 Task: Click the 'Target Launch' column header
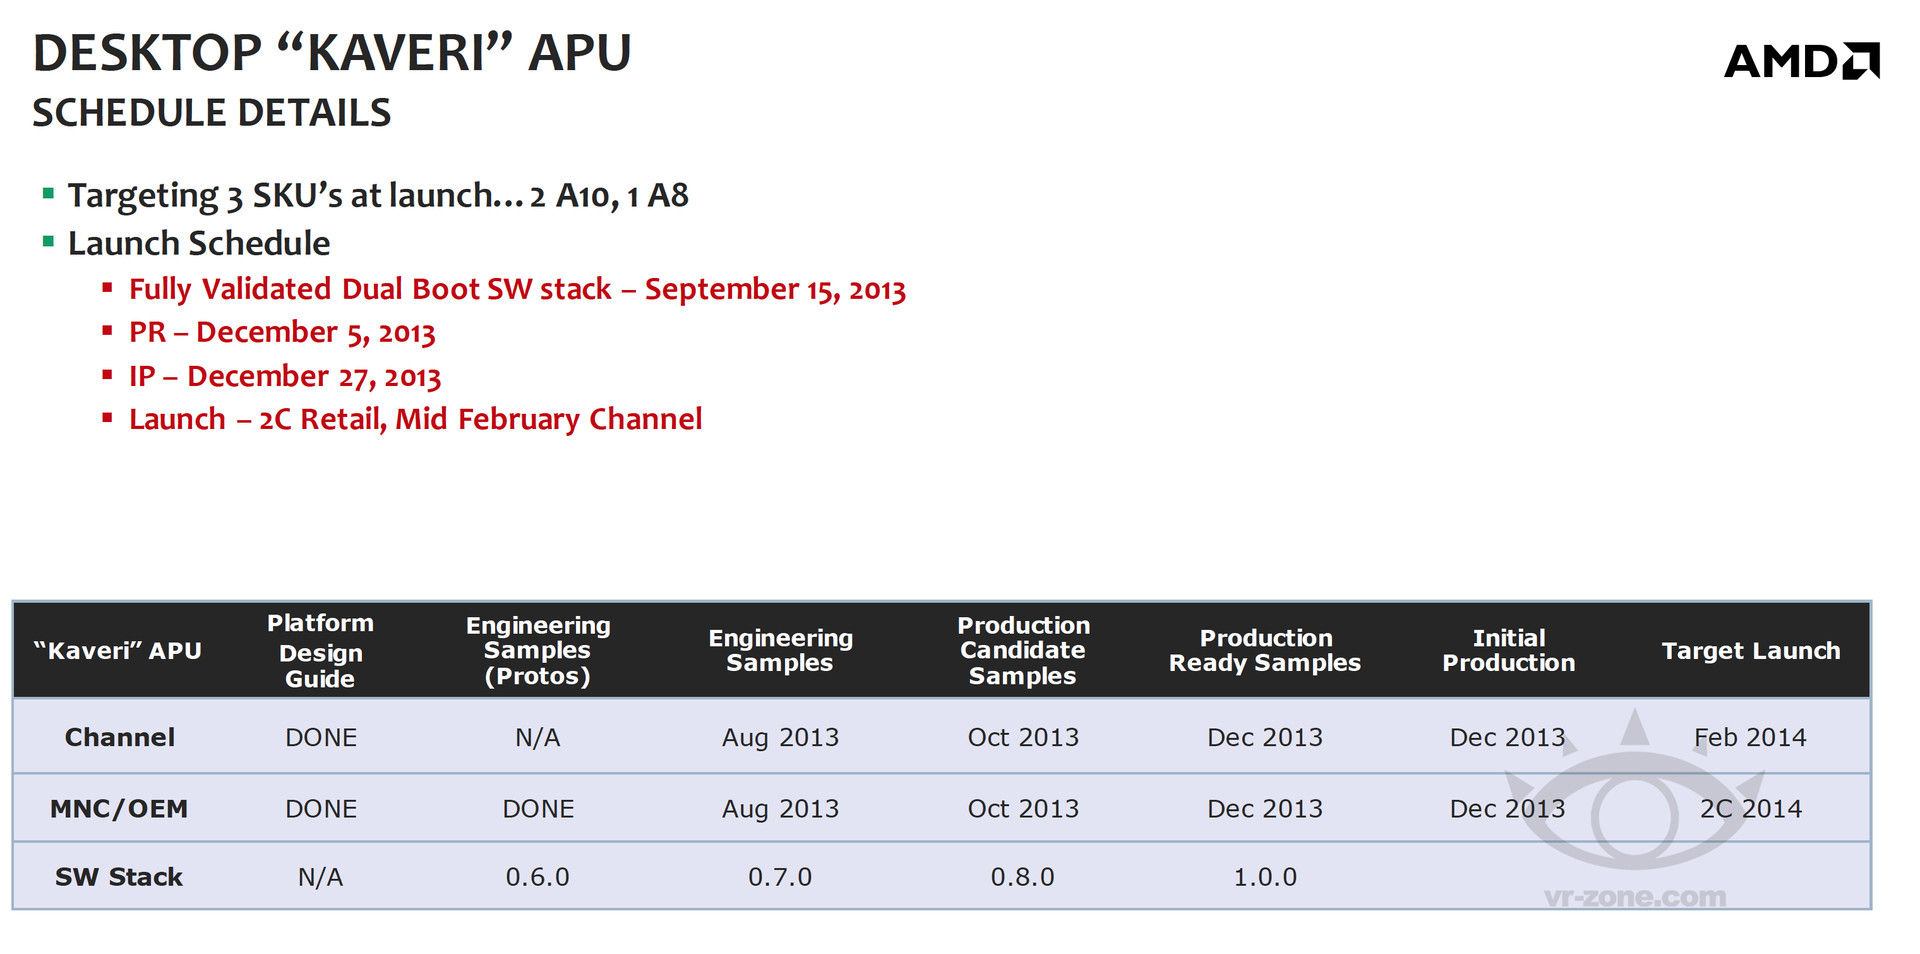(1751, 651)
